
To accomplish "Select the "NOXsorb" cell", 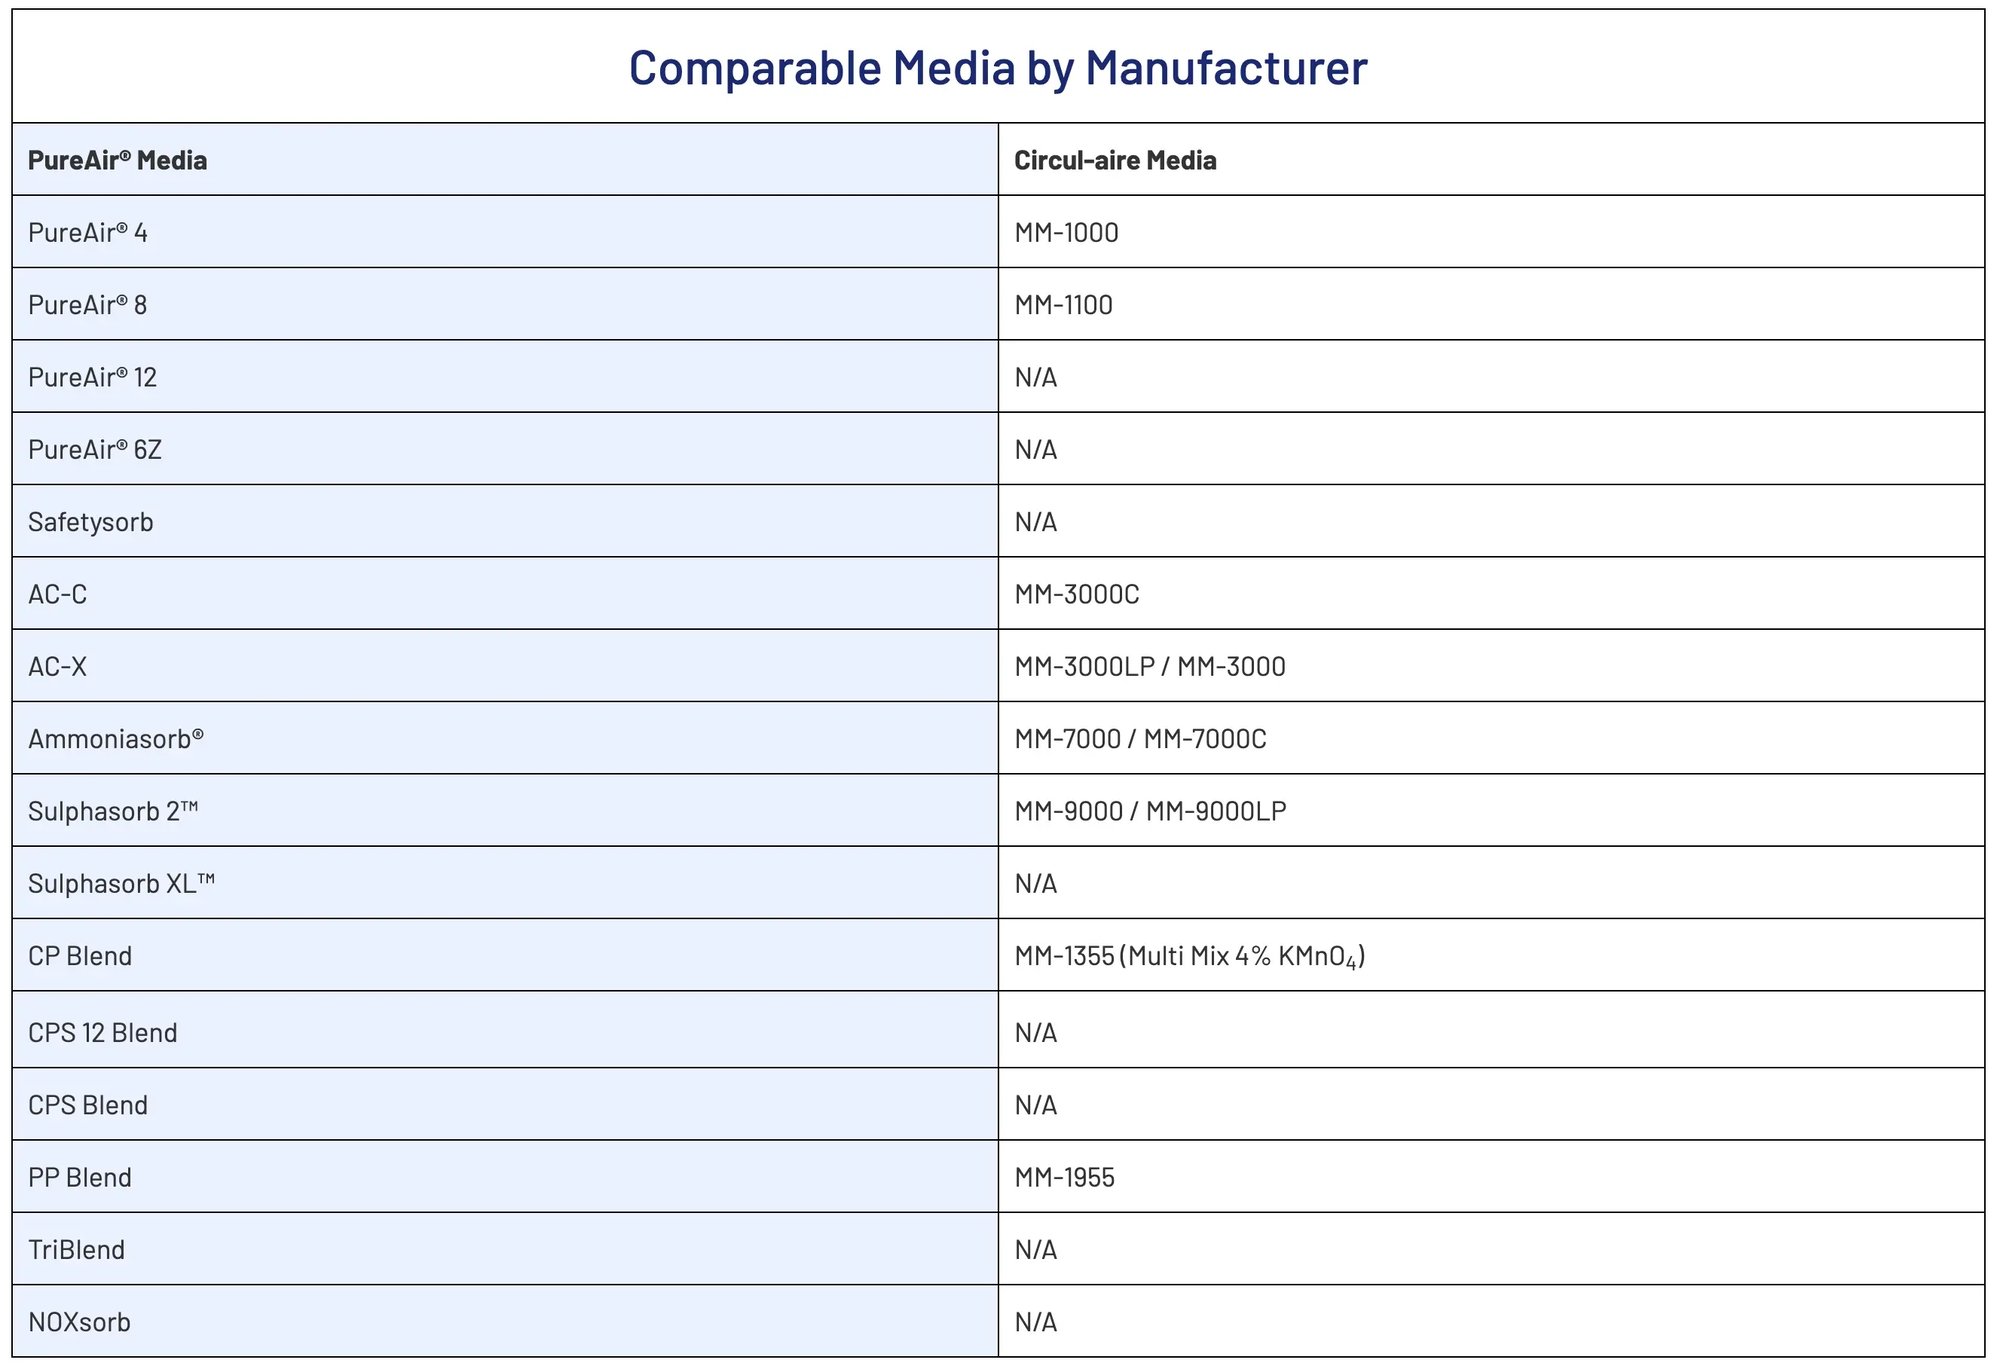I will click(x=80, y=1322).
